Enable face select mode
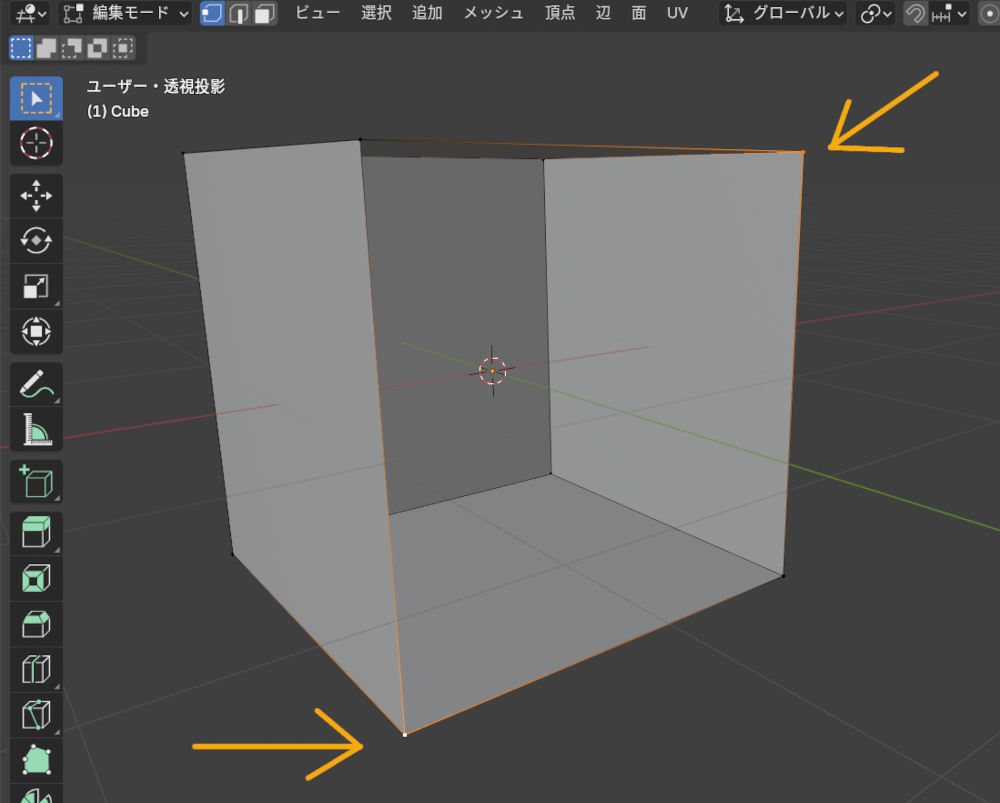The height and width of the screenshot is (803, 1000). pos(266,14)
